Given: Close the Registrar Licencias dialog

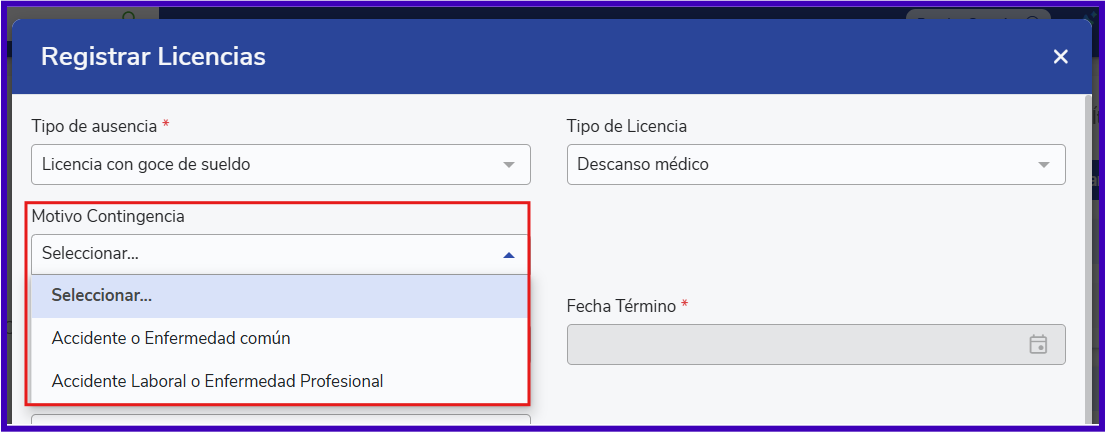Looking at the screenshot, I should 1060,57.
